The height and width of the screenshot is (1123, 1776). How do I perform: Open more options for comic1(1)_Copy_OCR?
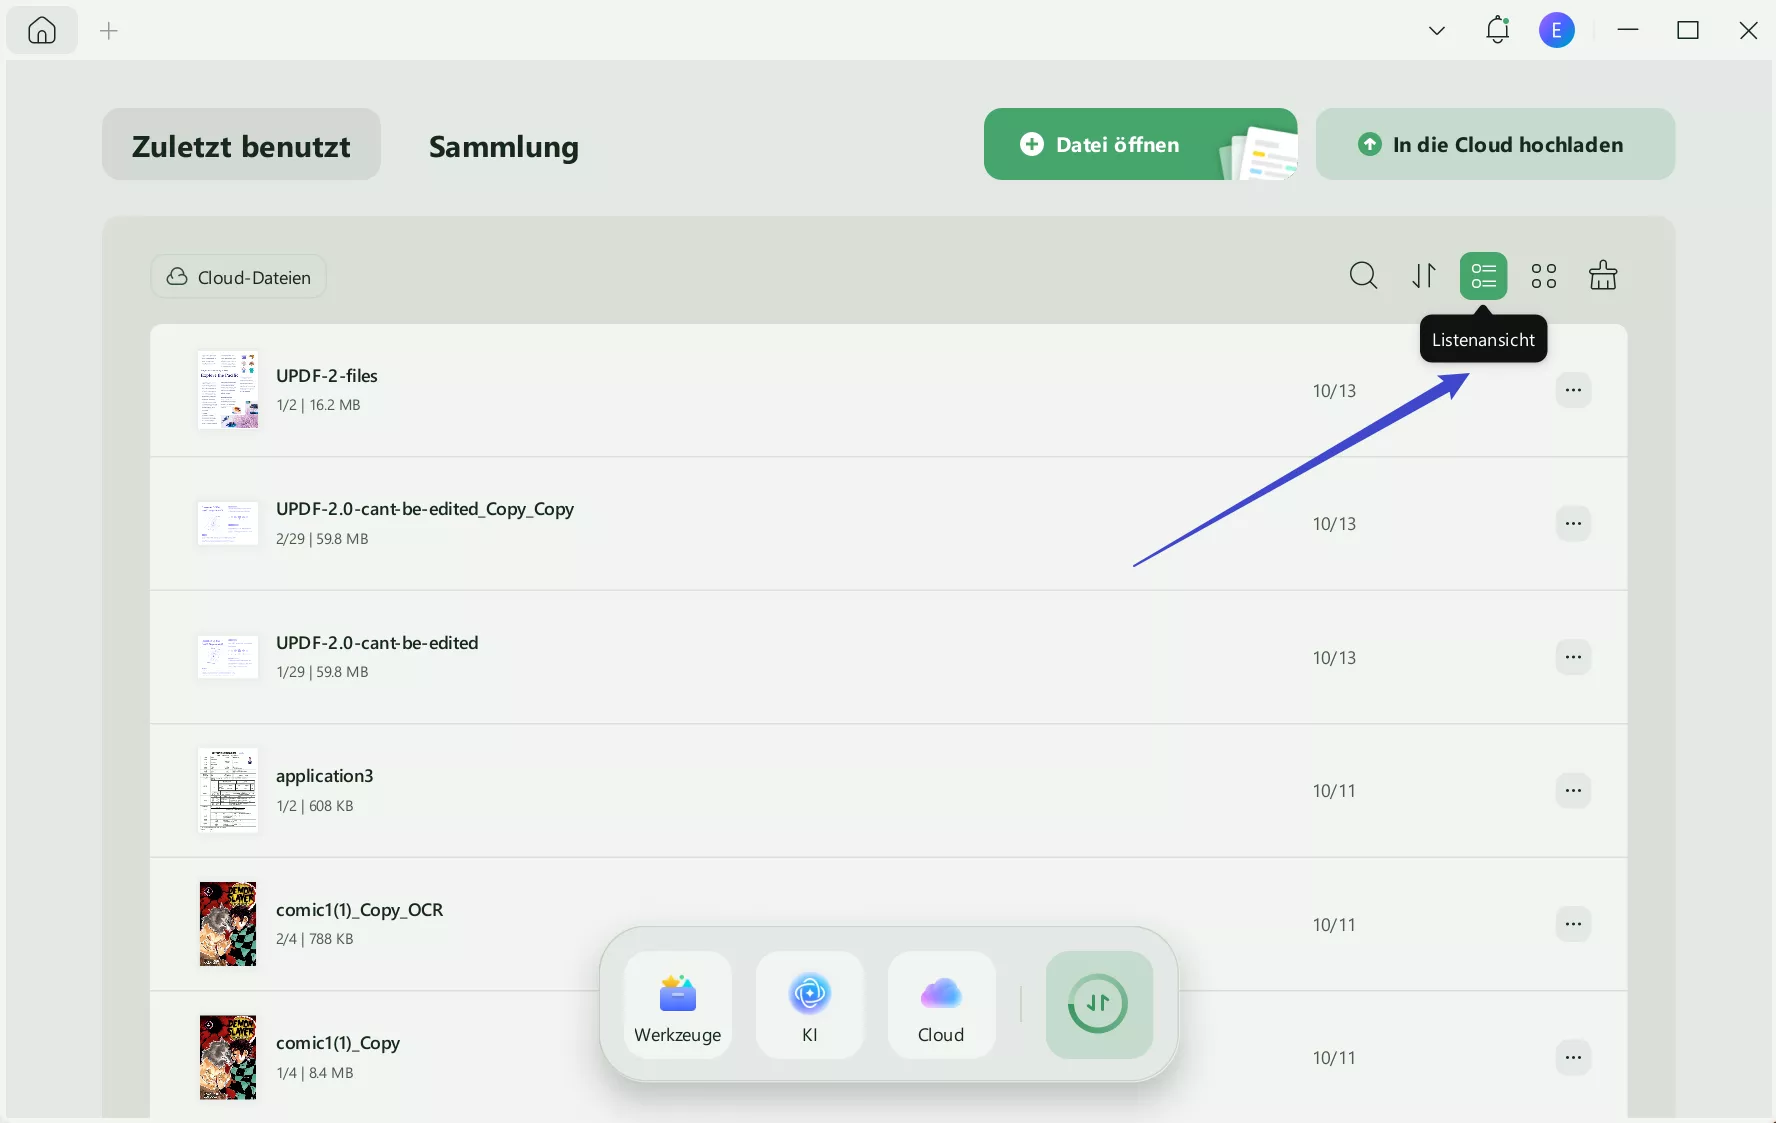(1573, 924)
